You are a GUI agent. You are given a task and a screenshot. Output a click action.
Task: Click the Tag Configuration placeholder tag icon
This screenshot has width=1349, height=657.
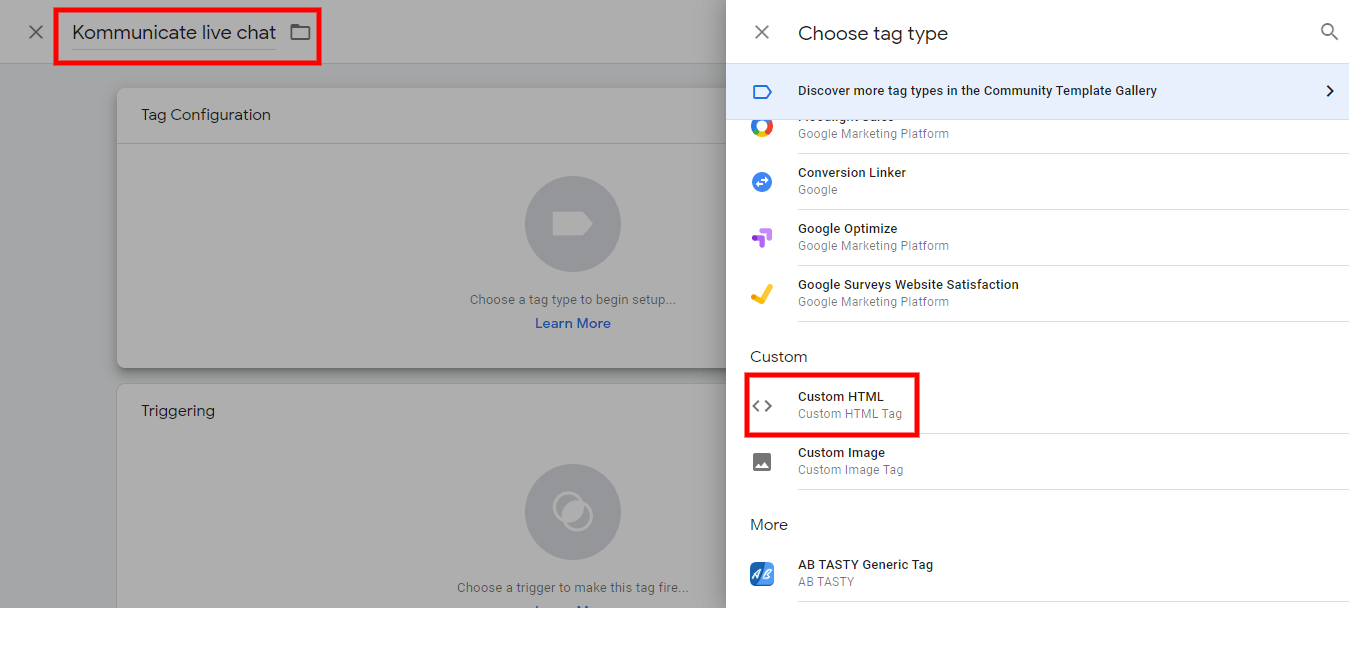coord(572,224)
